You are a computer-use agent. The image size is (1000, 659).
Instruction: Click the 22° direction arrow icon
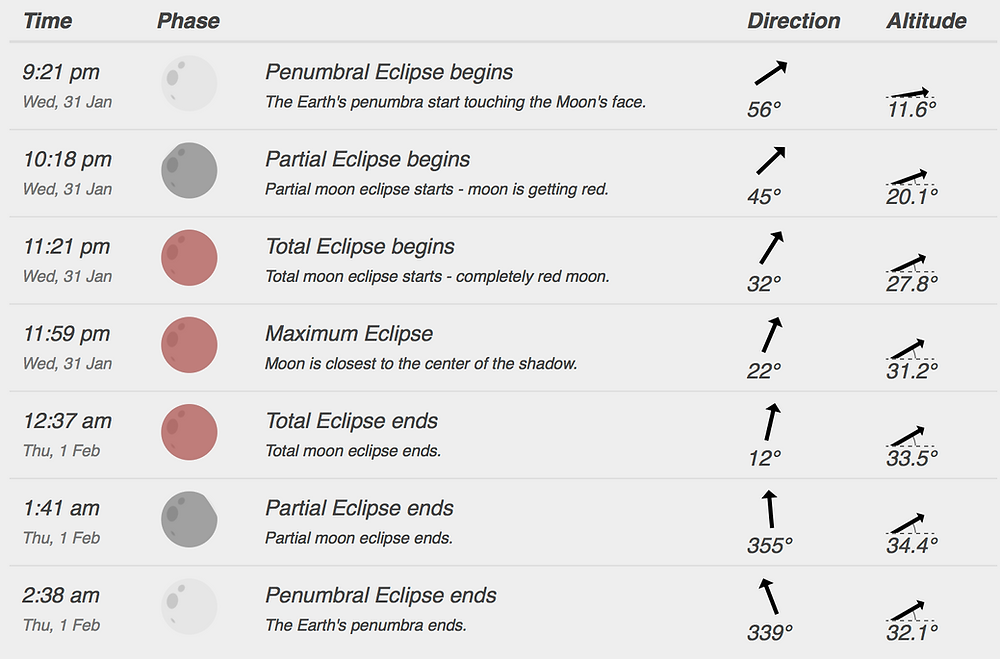(x=771, y=335)
